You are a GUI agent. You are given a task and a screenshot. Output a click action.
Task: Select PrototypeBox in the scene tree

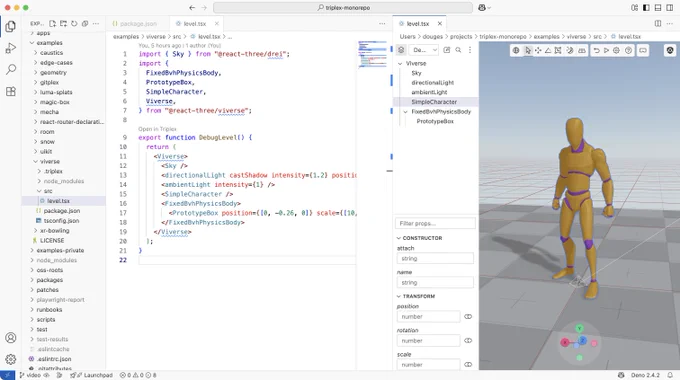click(x=435, y=121)
